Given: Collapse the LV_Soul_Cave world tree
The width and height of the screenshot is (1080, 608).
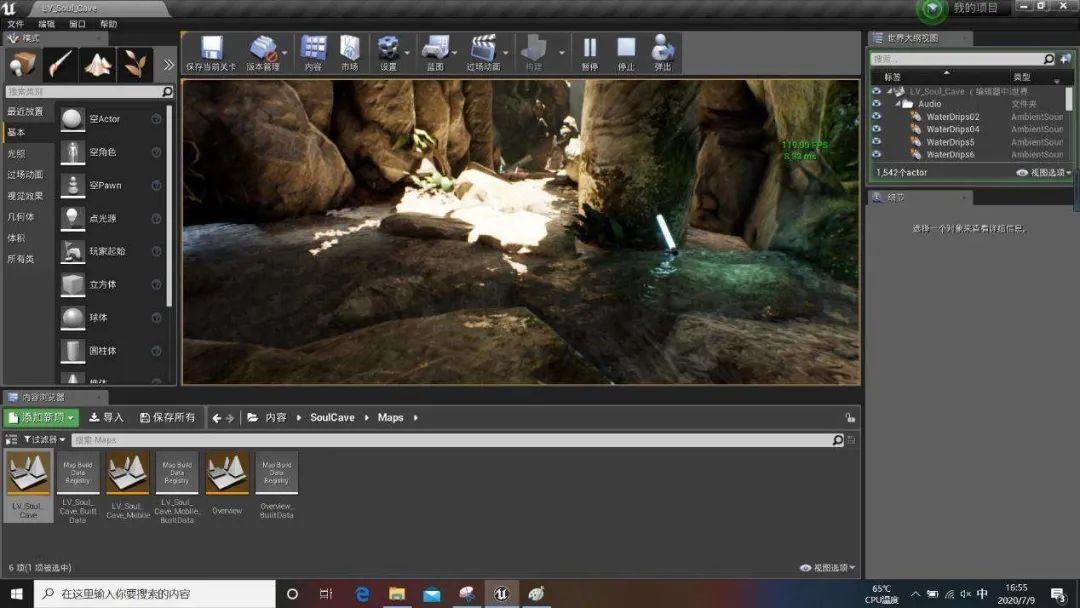Looking at the screenshot, I should pyautogui.click(x=889, y=91).
